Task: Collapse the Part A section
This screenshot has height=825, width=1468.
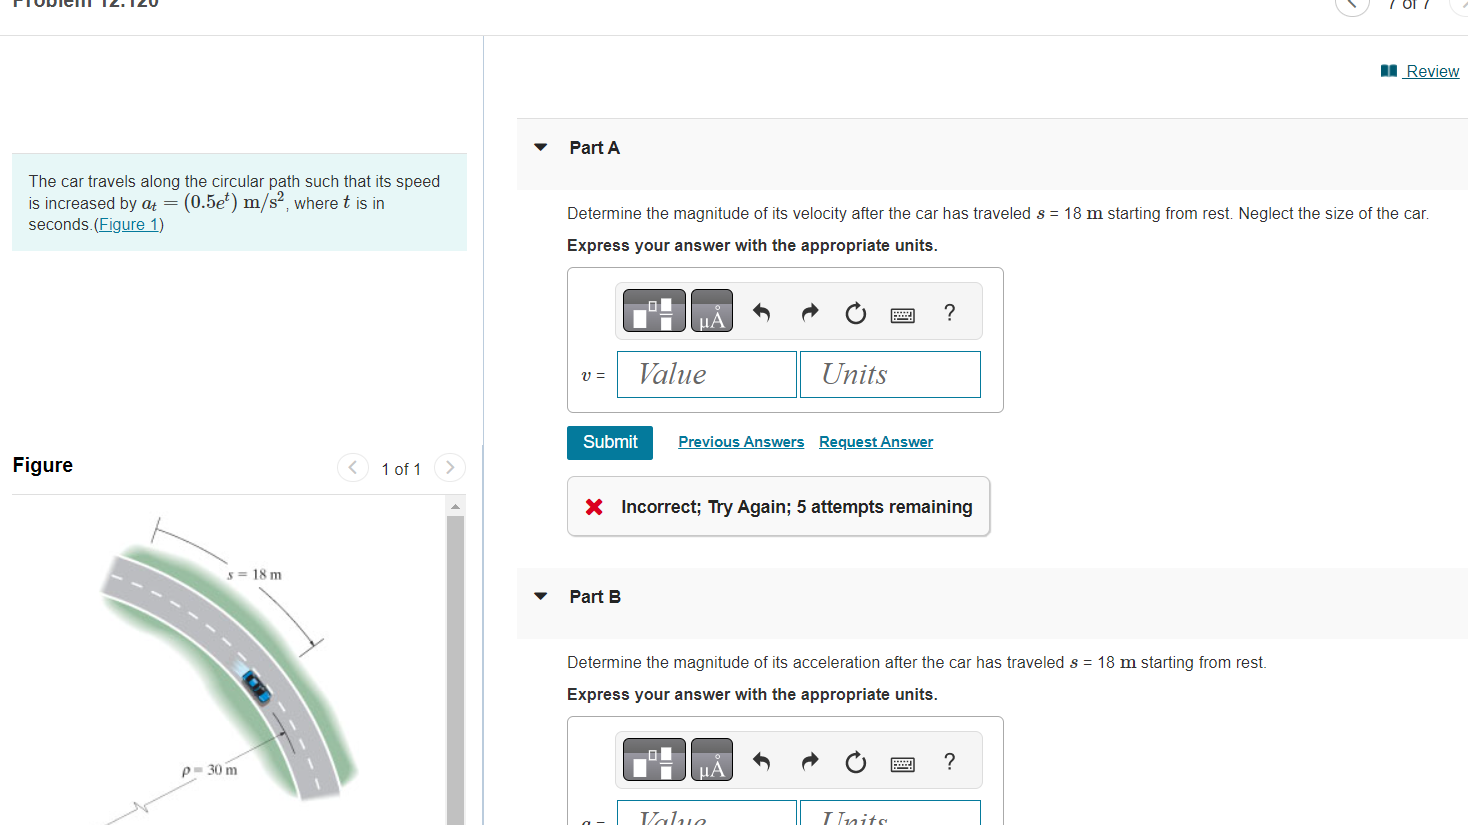Action: point(540,147)
